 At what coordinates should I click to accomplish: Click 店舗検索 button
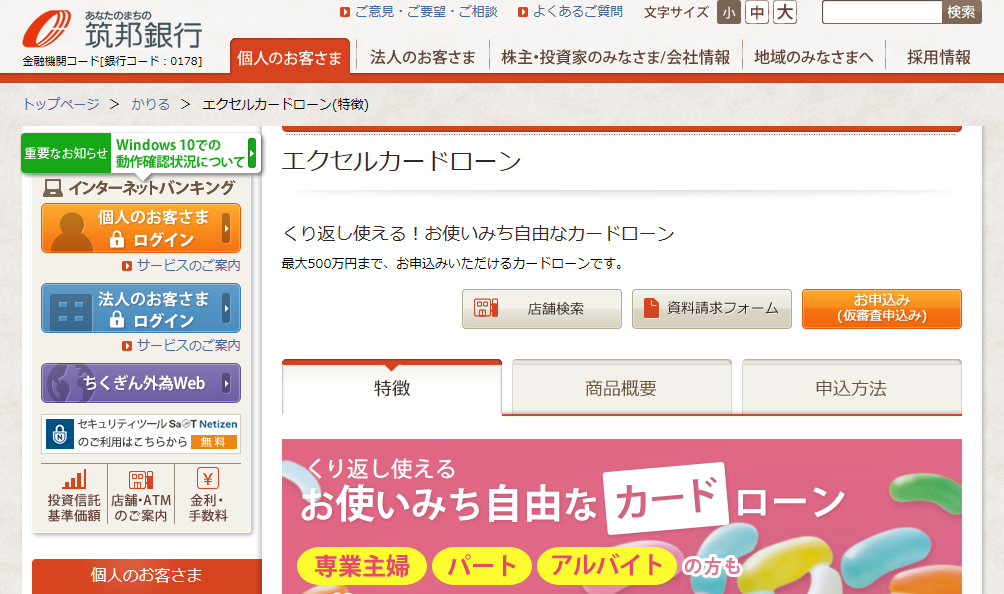(542, 309)
